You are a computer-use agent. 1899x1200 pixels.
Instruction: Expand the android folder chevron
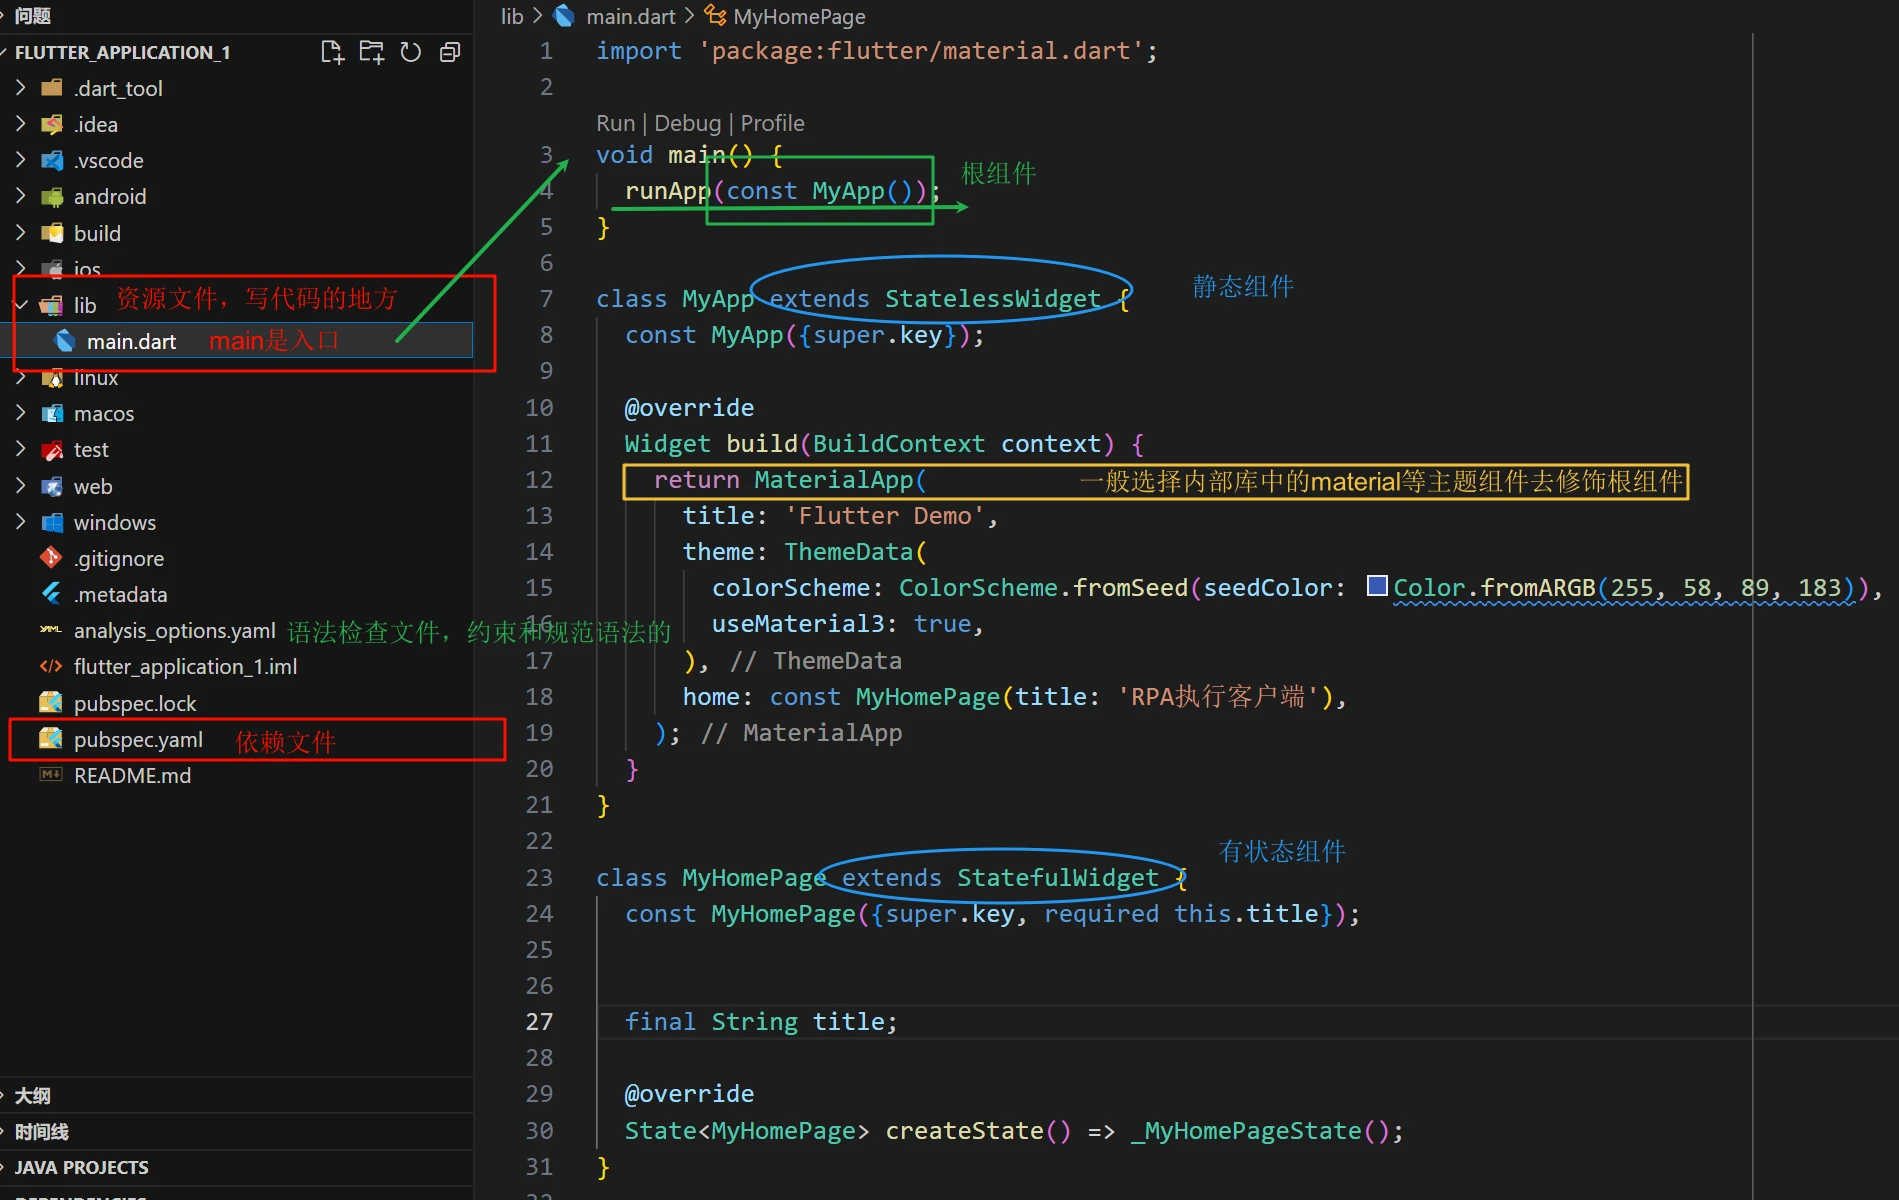[x=21, y=196]
